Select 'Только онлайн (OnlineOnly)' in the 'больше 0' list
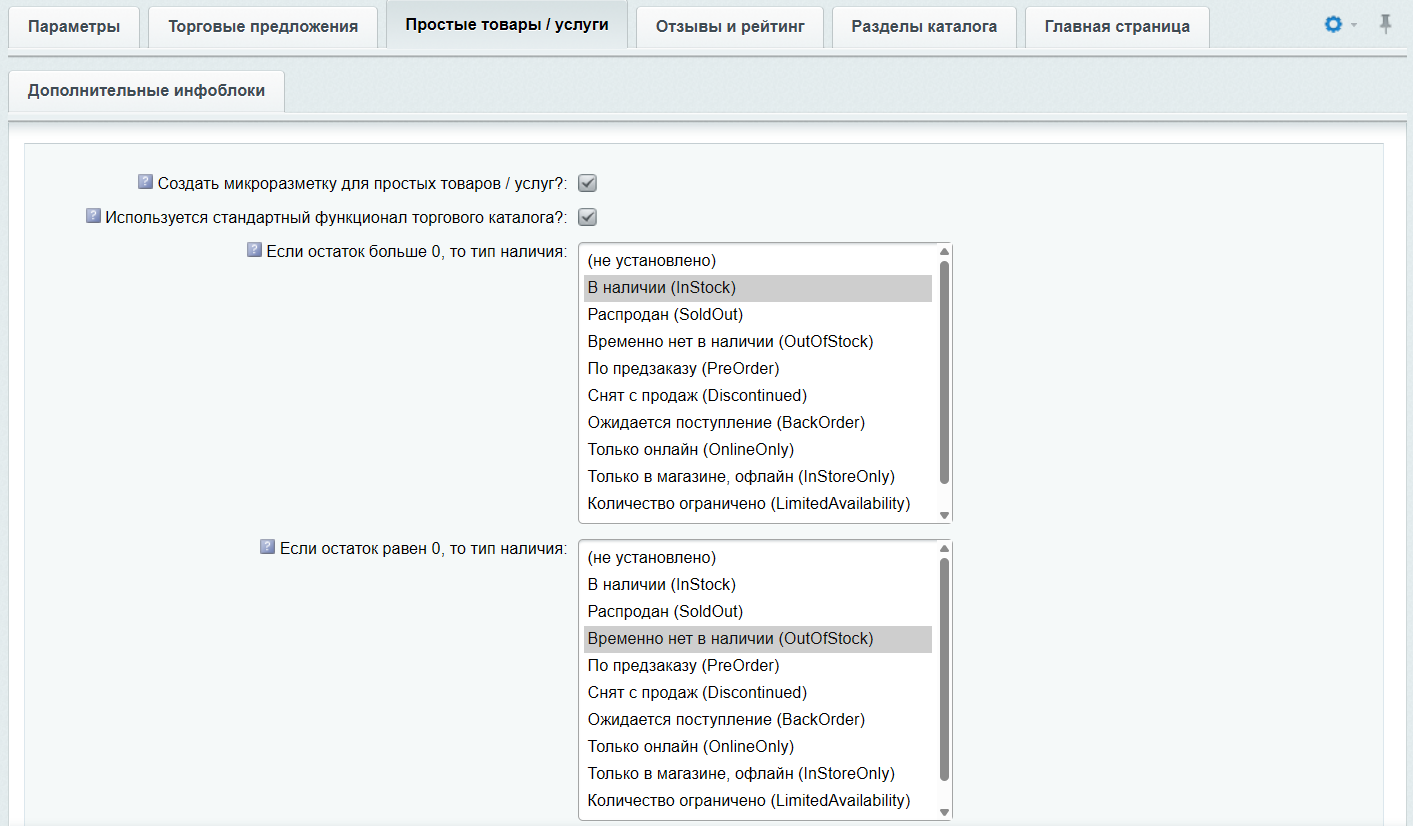Viewport: 1413px width, 826px height. click(758, 450)
